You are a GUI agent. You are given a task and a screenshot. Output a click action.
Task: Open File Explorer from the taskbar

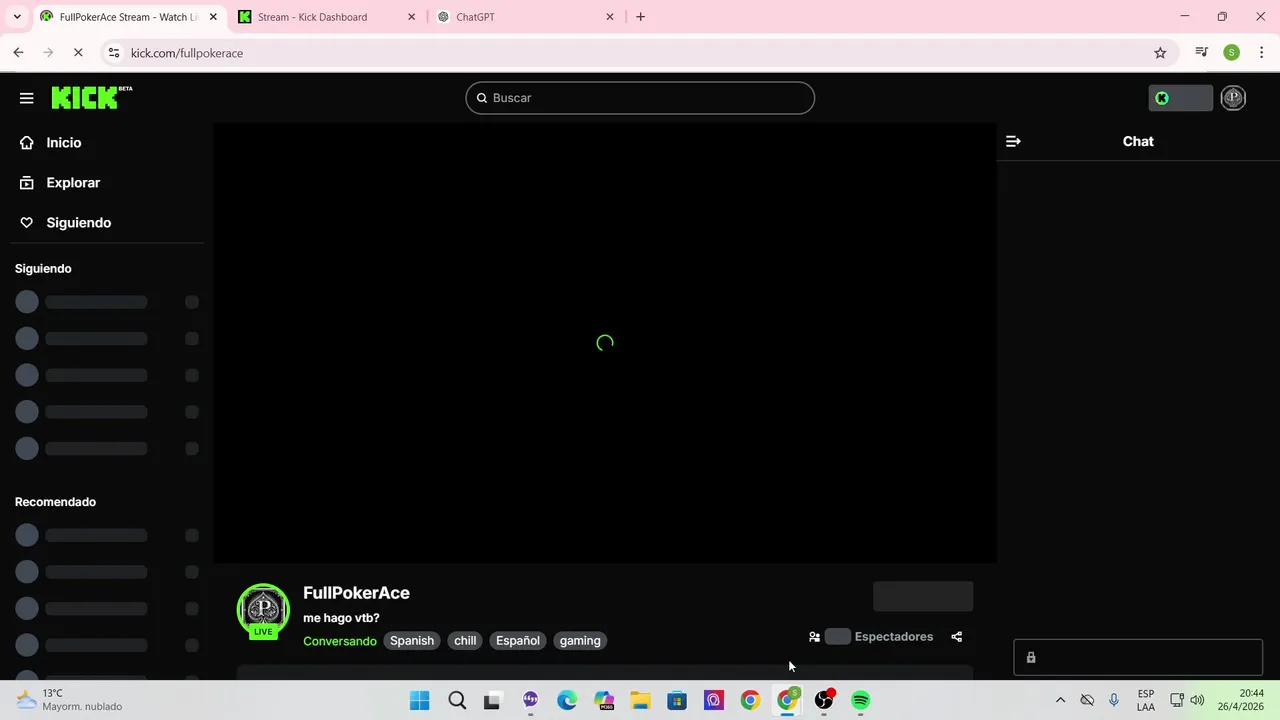640,700
